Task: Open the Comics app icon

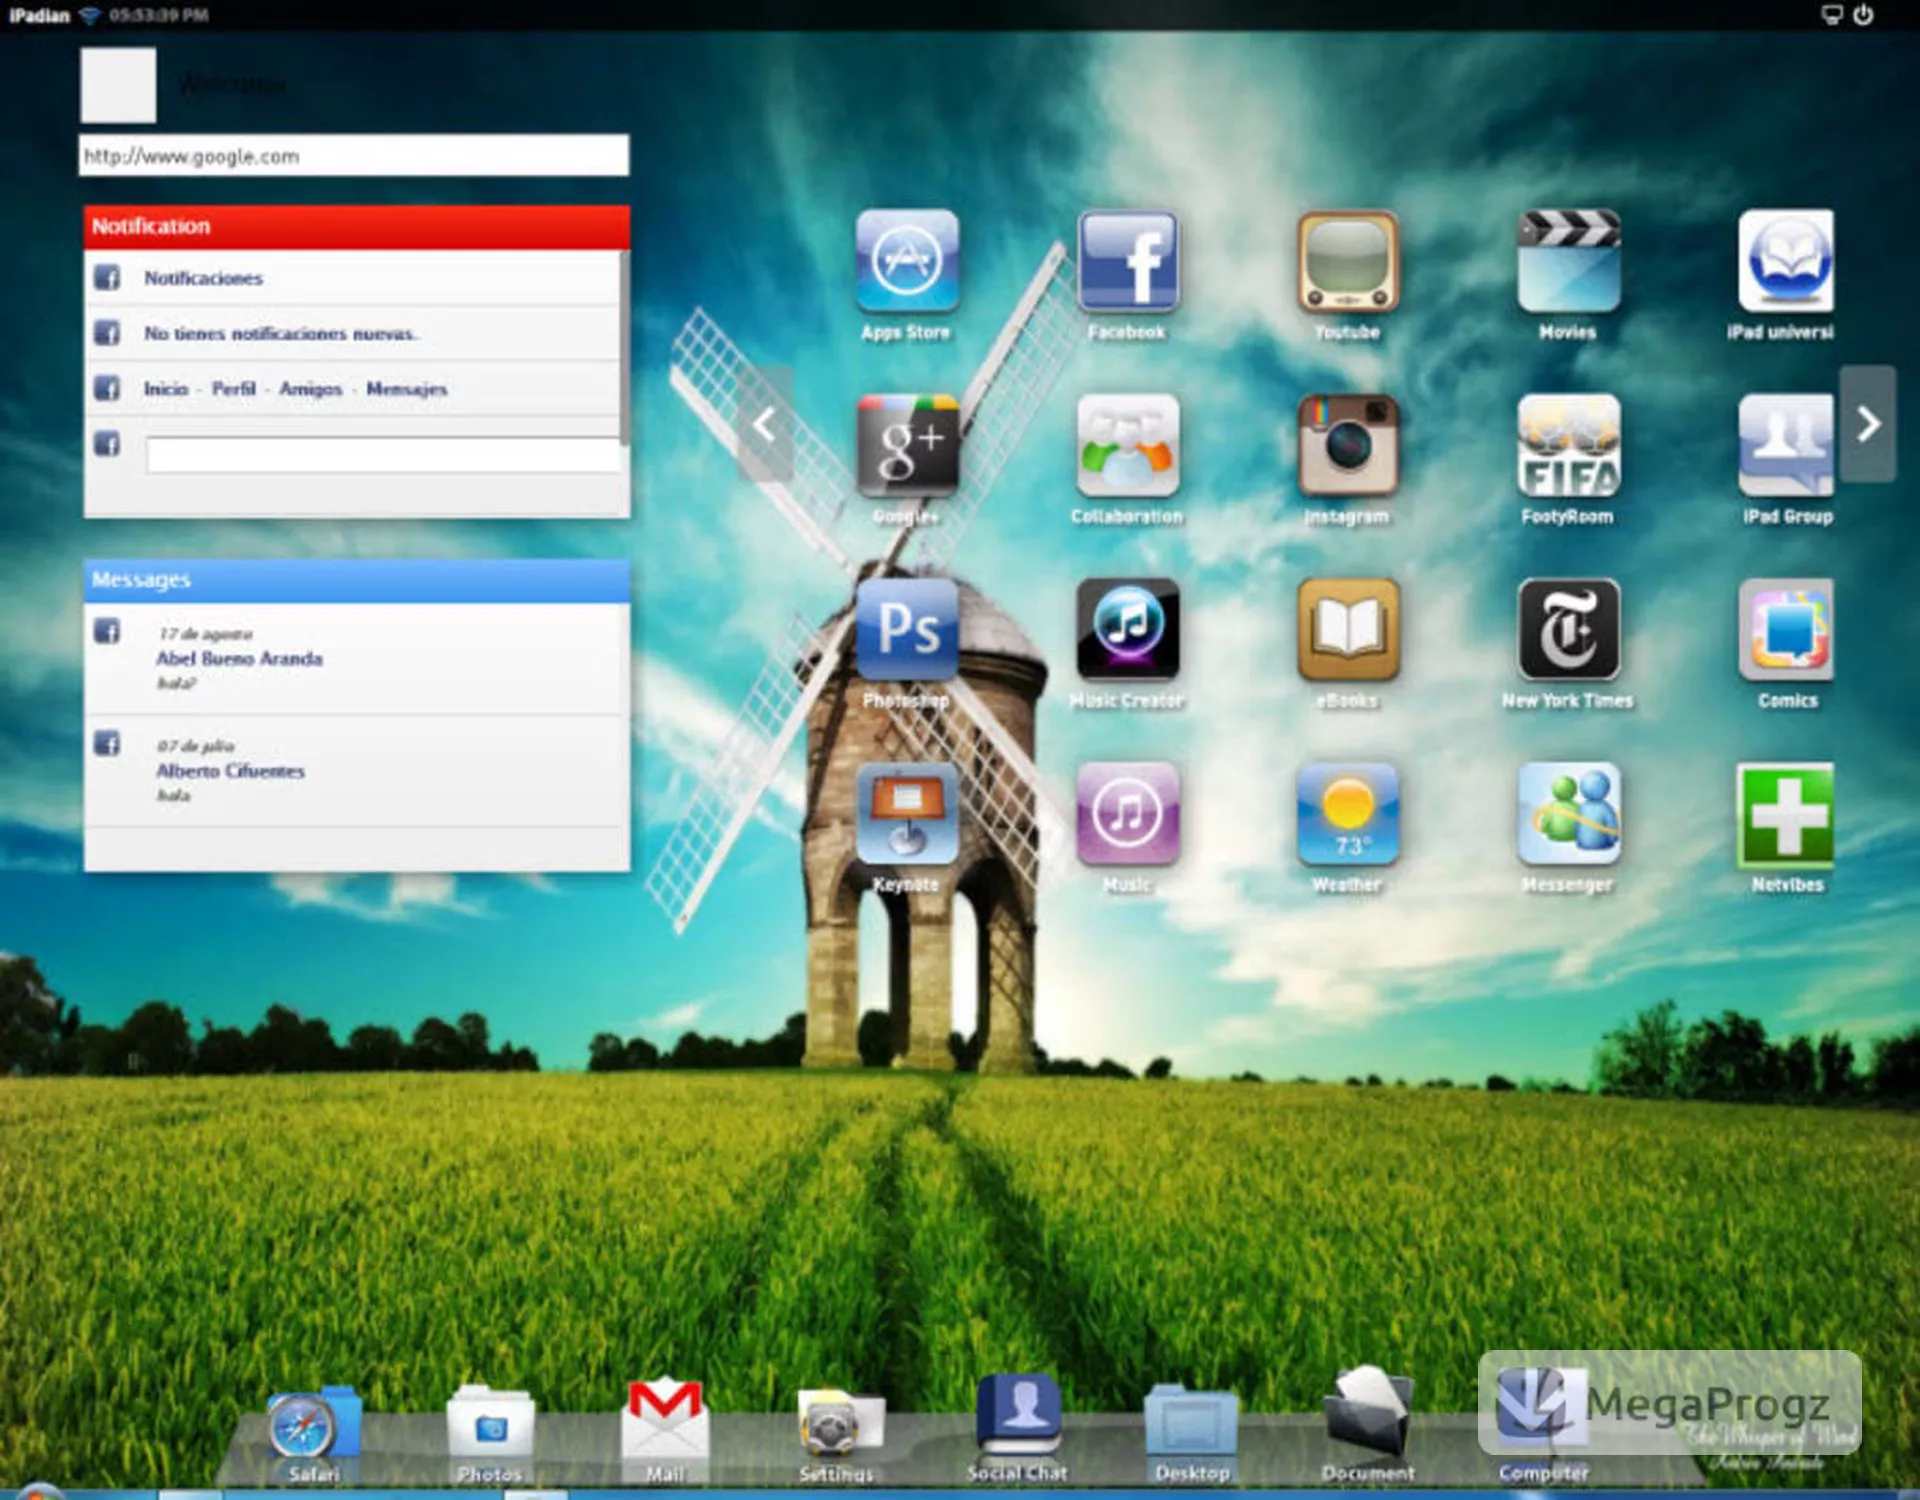Action: (1786, 629)
